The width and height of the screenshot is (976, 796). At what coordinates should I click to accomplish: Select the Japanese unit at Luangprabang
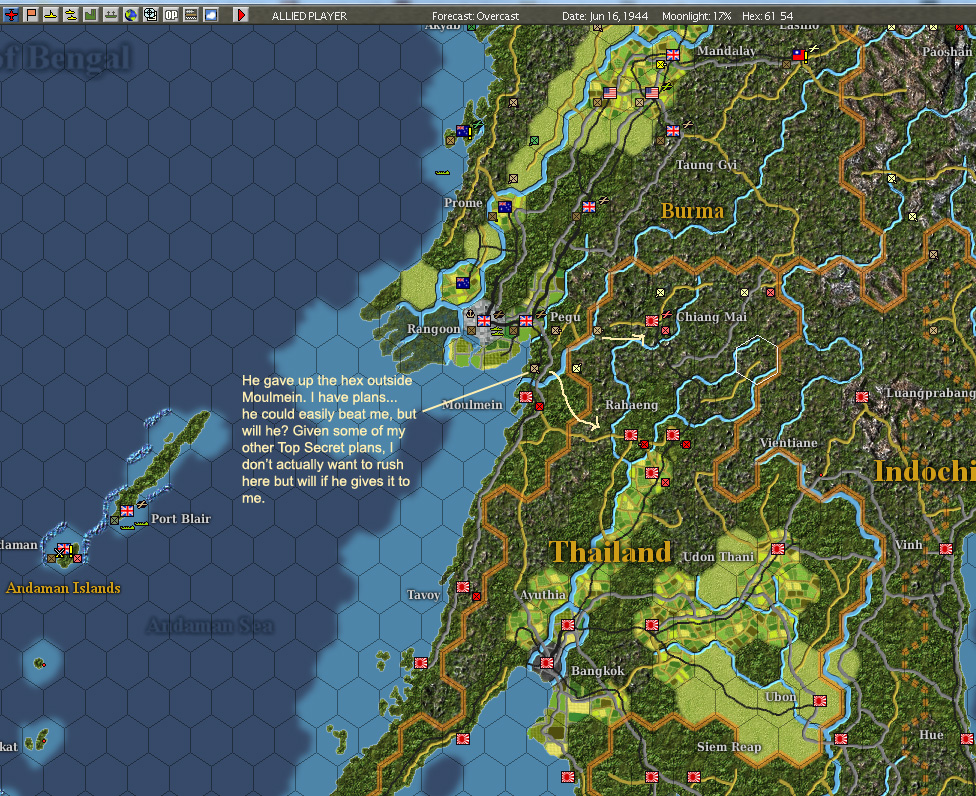(x=862, y=396)
